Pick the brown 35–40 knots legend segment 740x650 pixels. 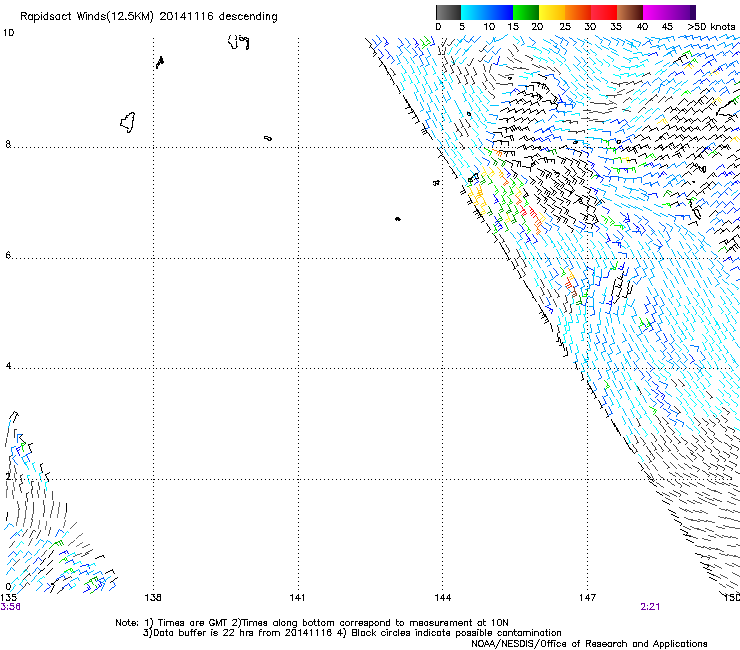630,12
